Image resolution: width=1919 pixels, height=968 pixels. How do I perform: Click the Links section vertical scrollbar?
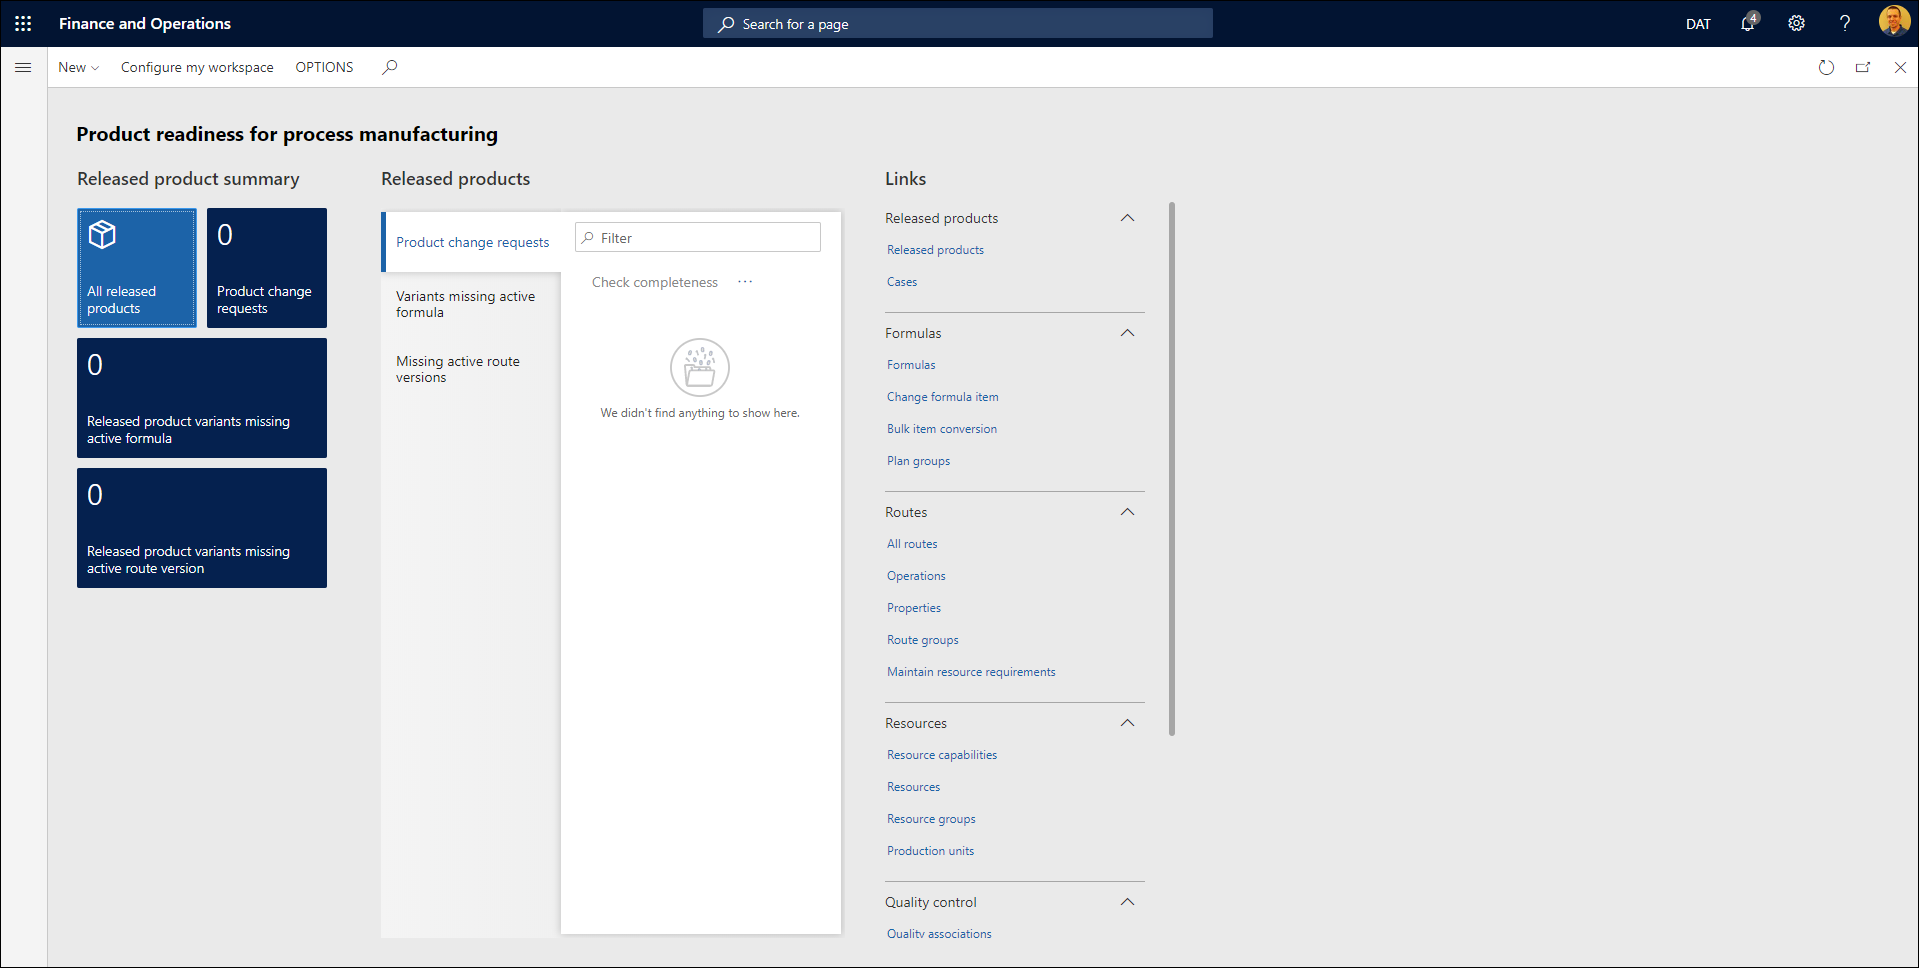1171,469
